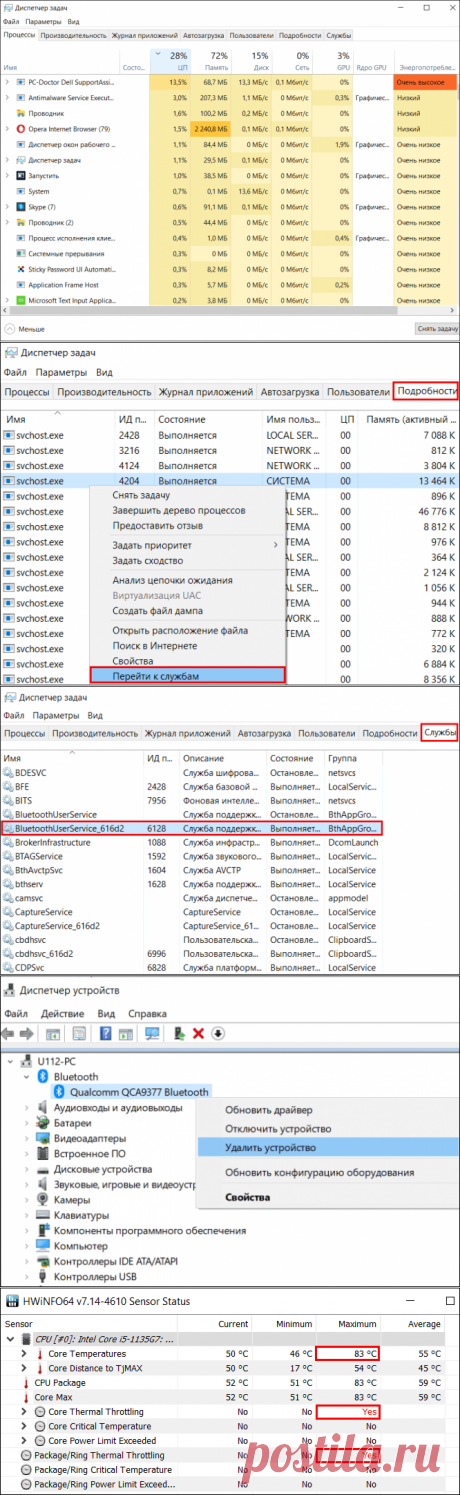The height and width of the screenshot is (1495, 460).
Task: Click the Снять задачу button in processes window
Action: (x=435, y=328)
